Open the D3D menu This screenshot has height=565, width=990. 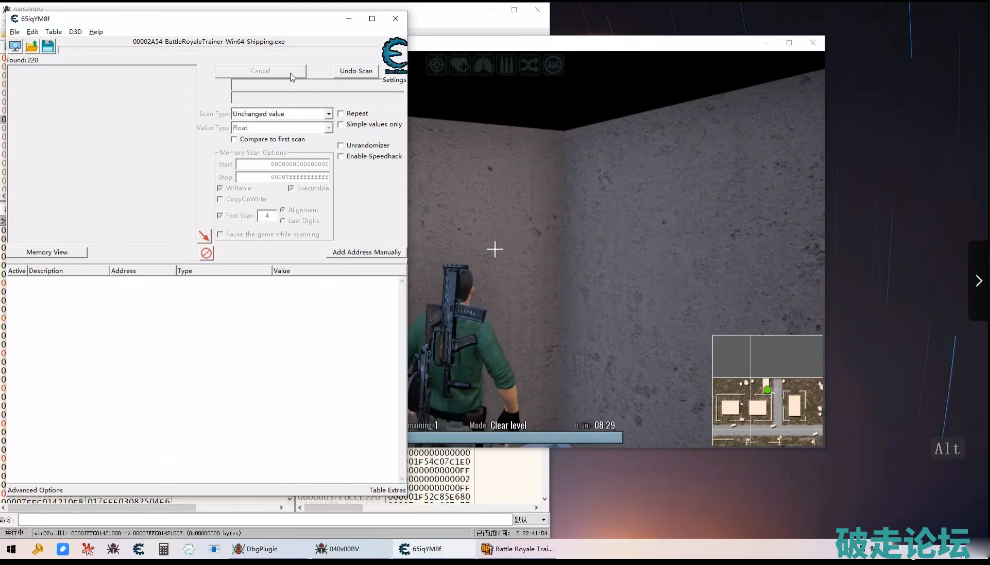coord(75,32)
